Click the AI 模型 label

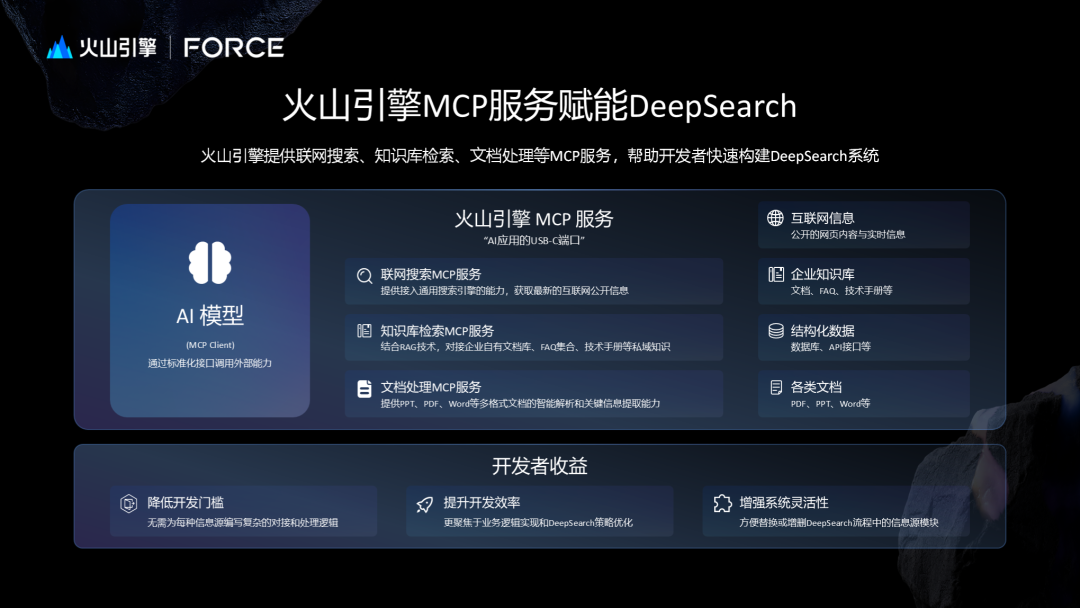210,315
